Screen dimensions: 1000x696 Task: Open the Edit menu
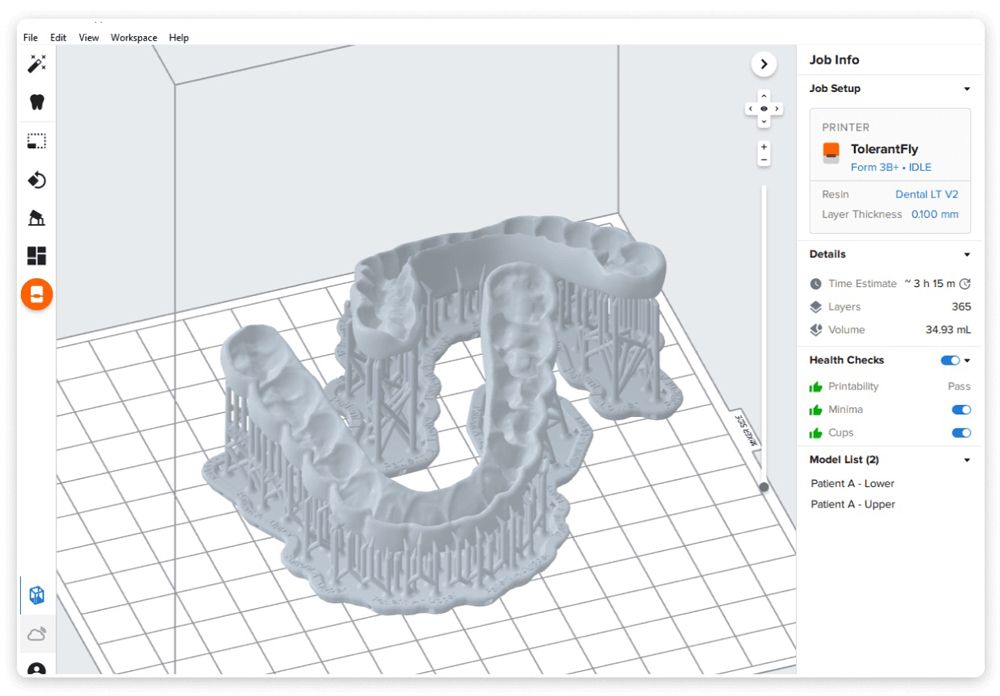click(x=58, y=38)
